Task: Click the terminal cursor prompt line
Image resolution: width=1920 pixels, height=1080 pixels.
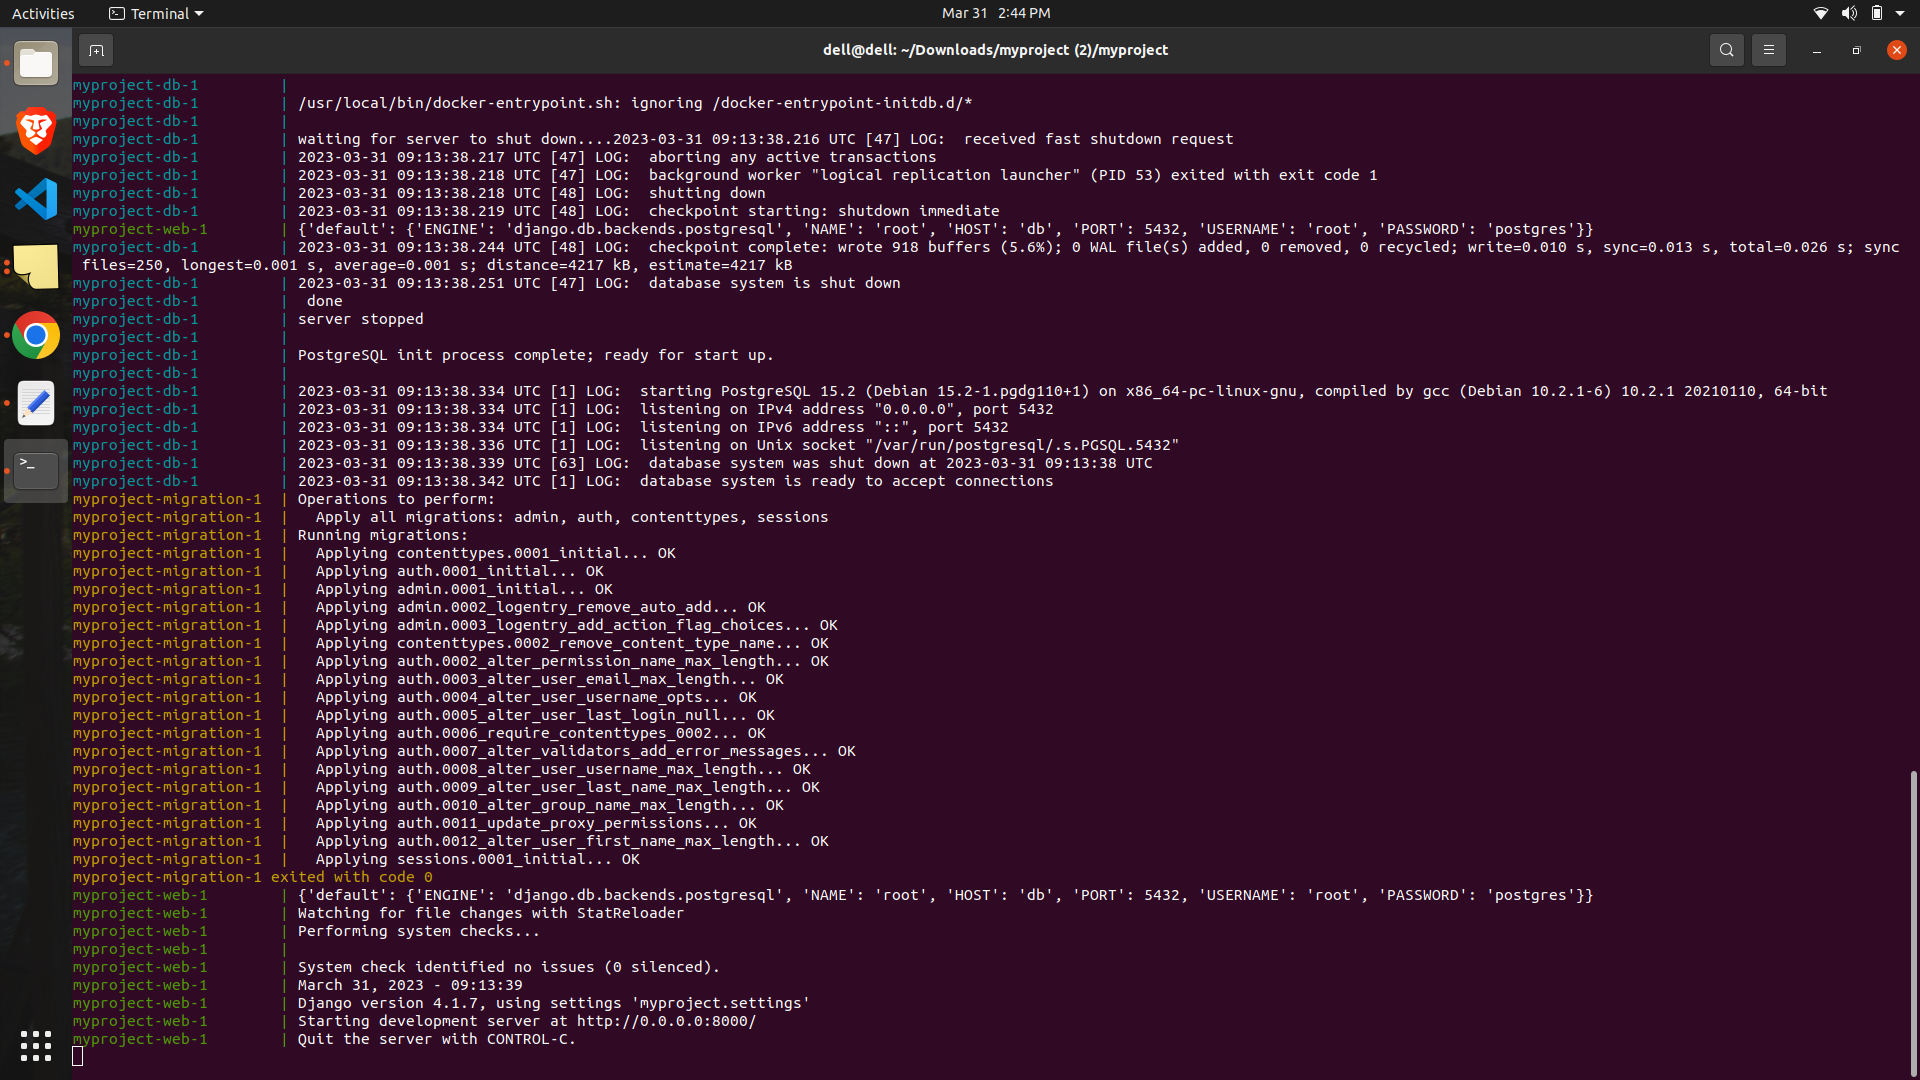Action: (78, 1057)
